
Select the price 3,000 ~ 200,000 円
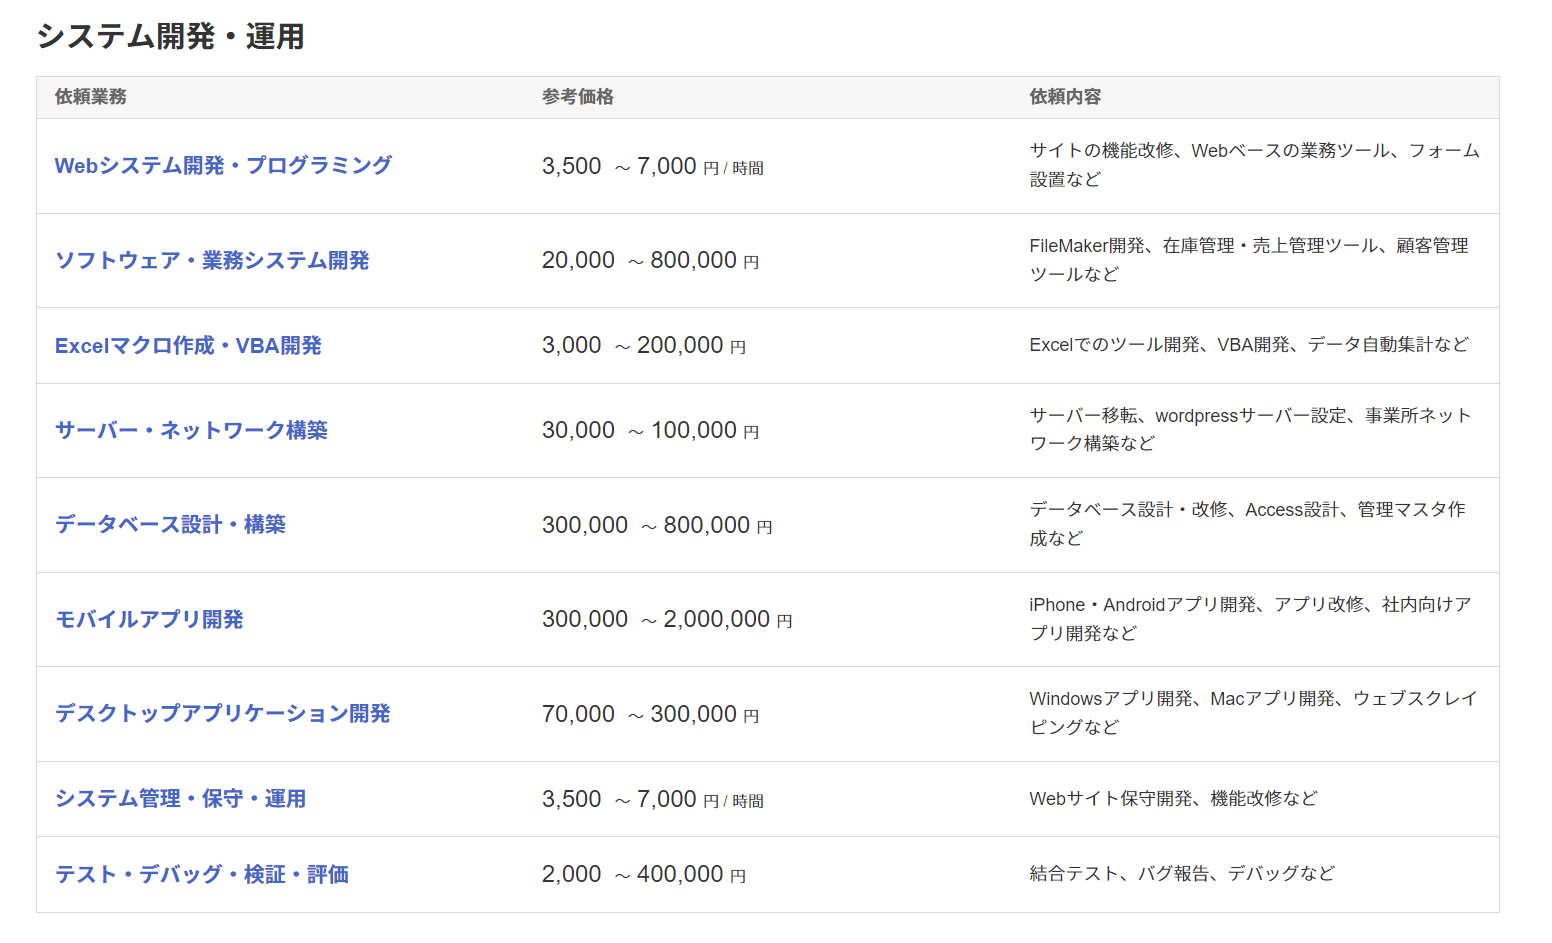(644, 346)
